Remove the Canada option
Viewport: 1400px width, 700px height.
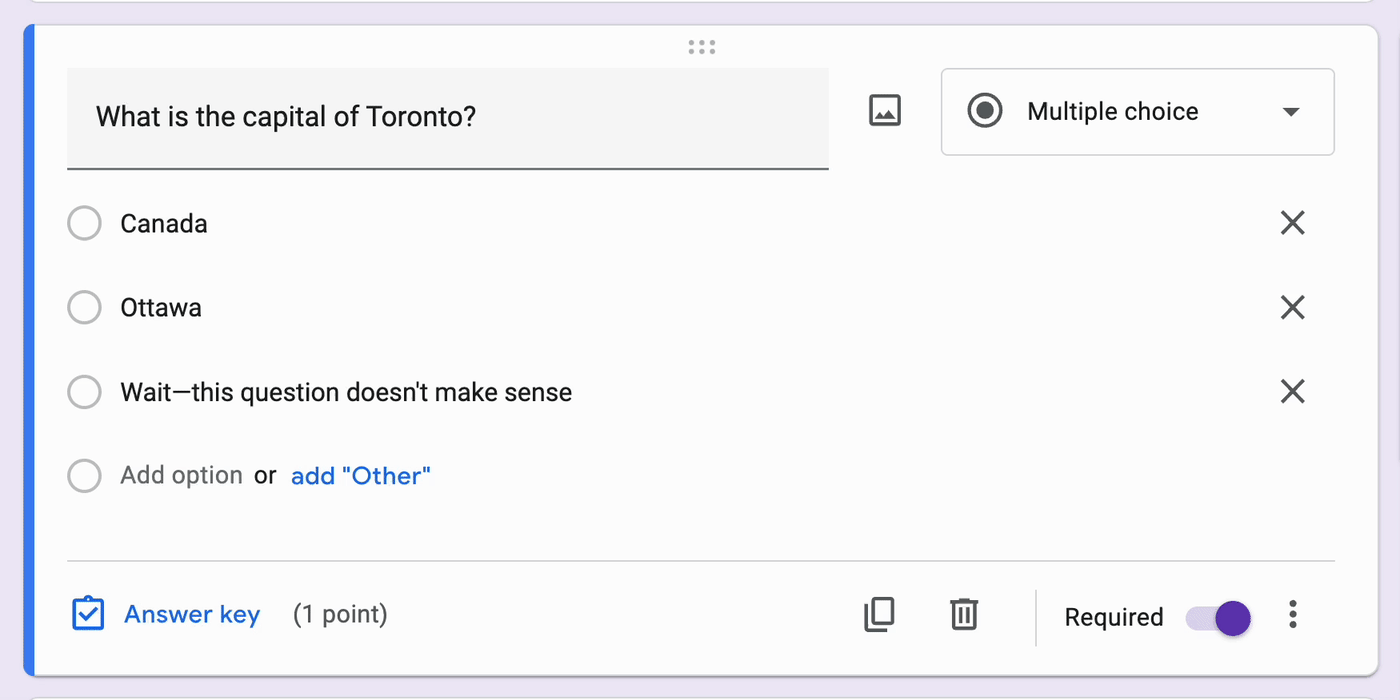click(x=1292, y=224)
